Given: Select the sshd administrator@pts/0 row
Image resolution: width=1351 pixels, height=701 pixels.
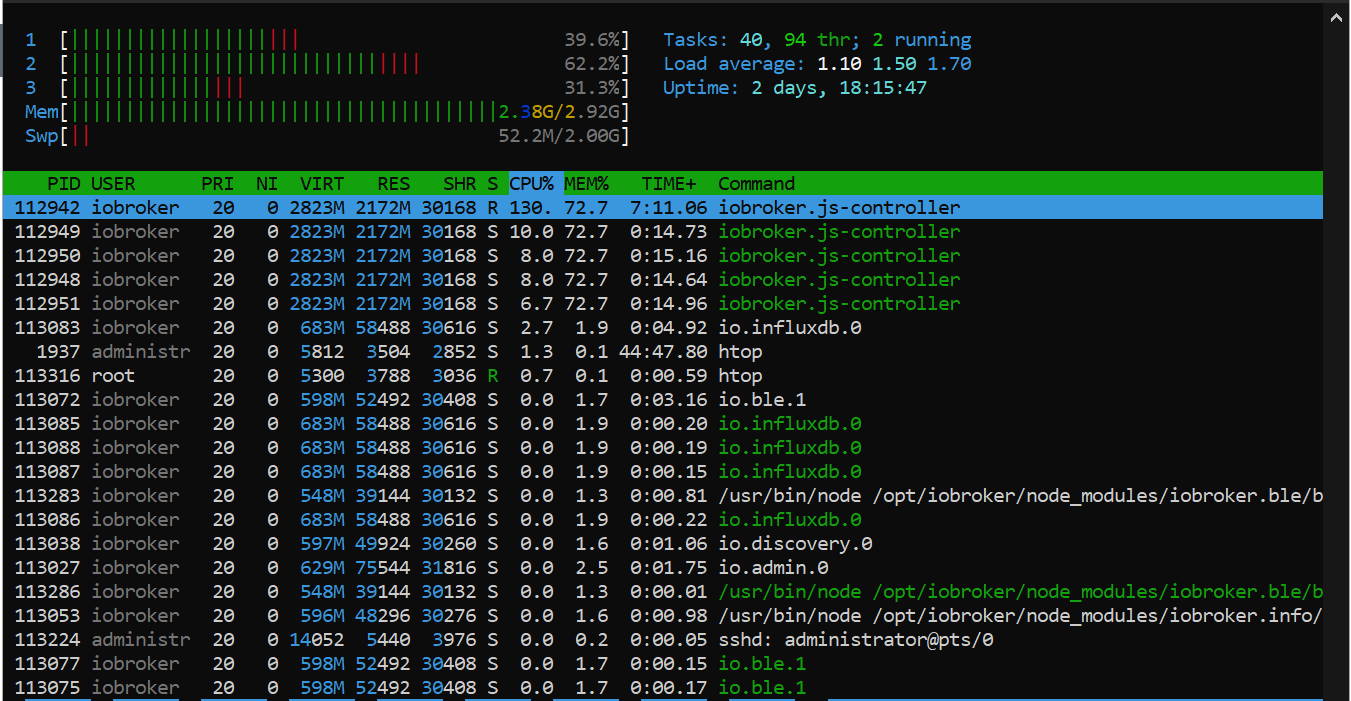Looking at the screenshot, I should [663, 640].
